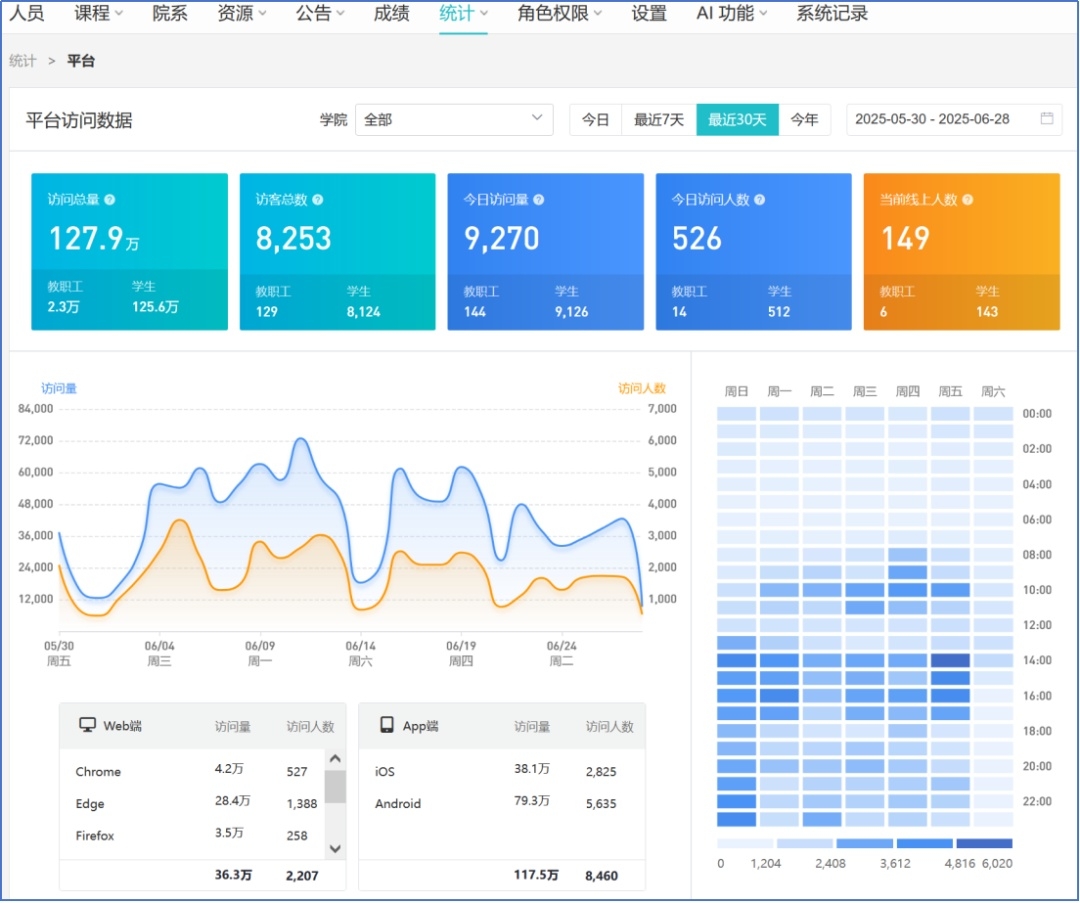Open the 学院 dropdown showing 全部
This screenshot has width=1080, height=903.
454,120
